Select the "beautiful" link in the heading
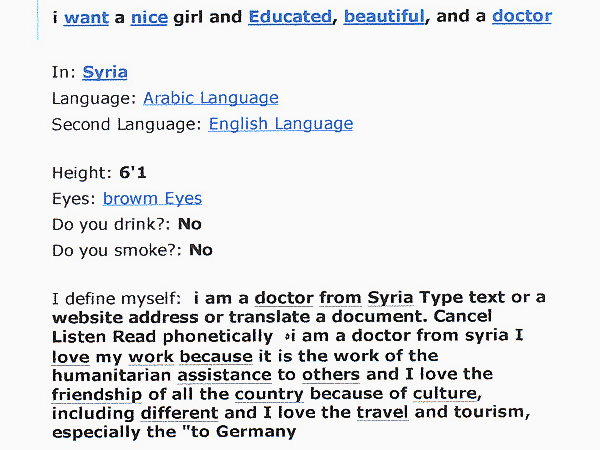This screenshot has height=450, width=600. coord(384,17)
